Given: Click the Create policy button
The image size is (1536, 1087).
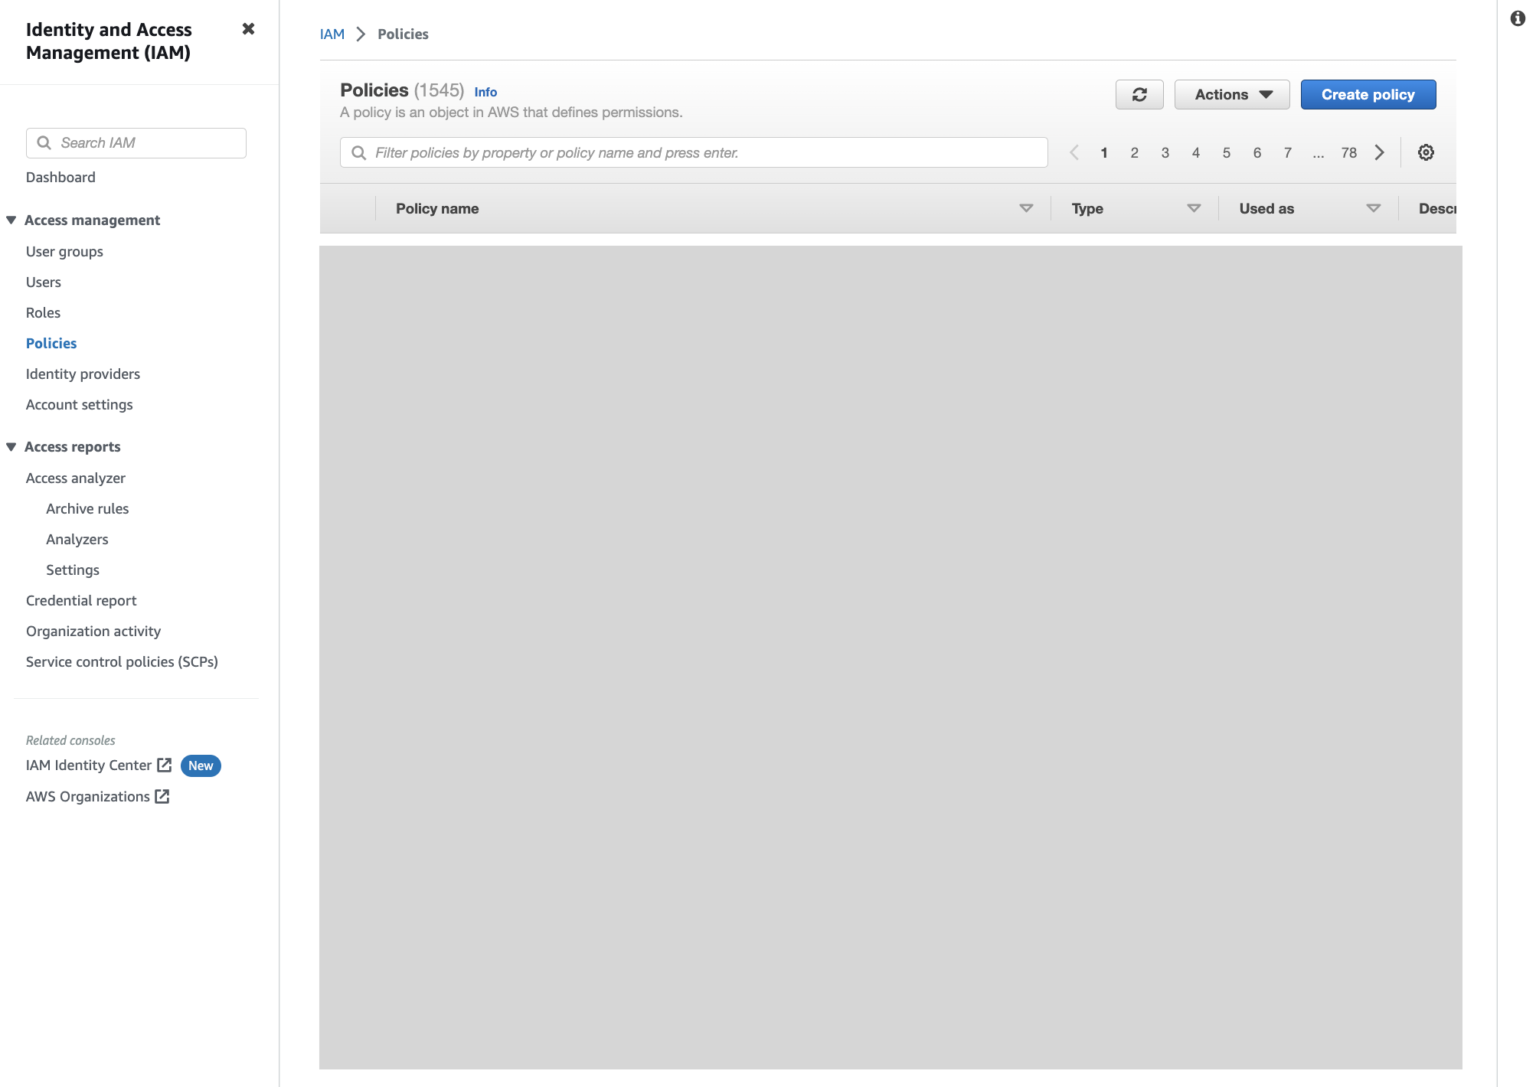Looking at the screenshot, I should [x=1368, y=94].
